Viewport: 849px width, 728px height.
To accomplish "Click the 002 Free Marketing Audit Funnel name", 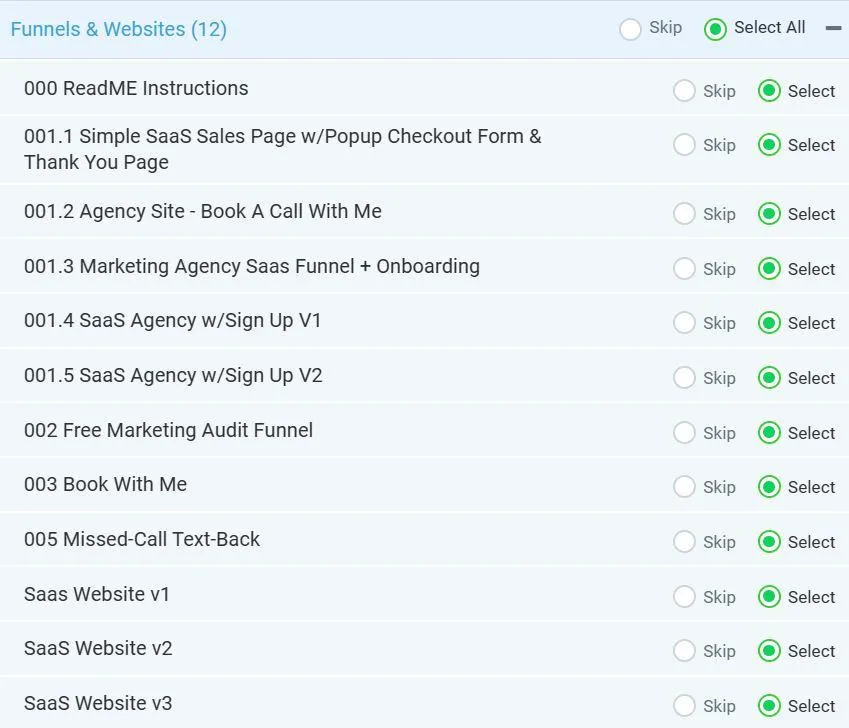I will click(168, 430).
